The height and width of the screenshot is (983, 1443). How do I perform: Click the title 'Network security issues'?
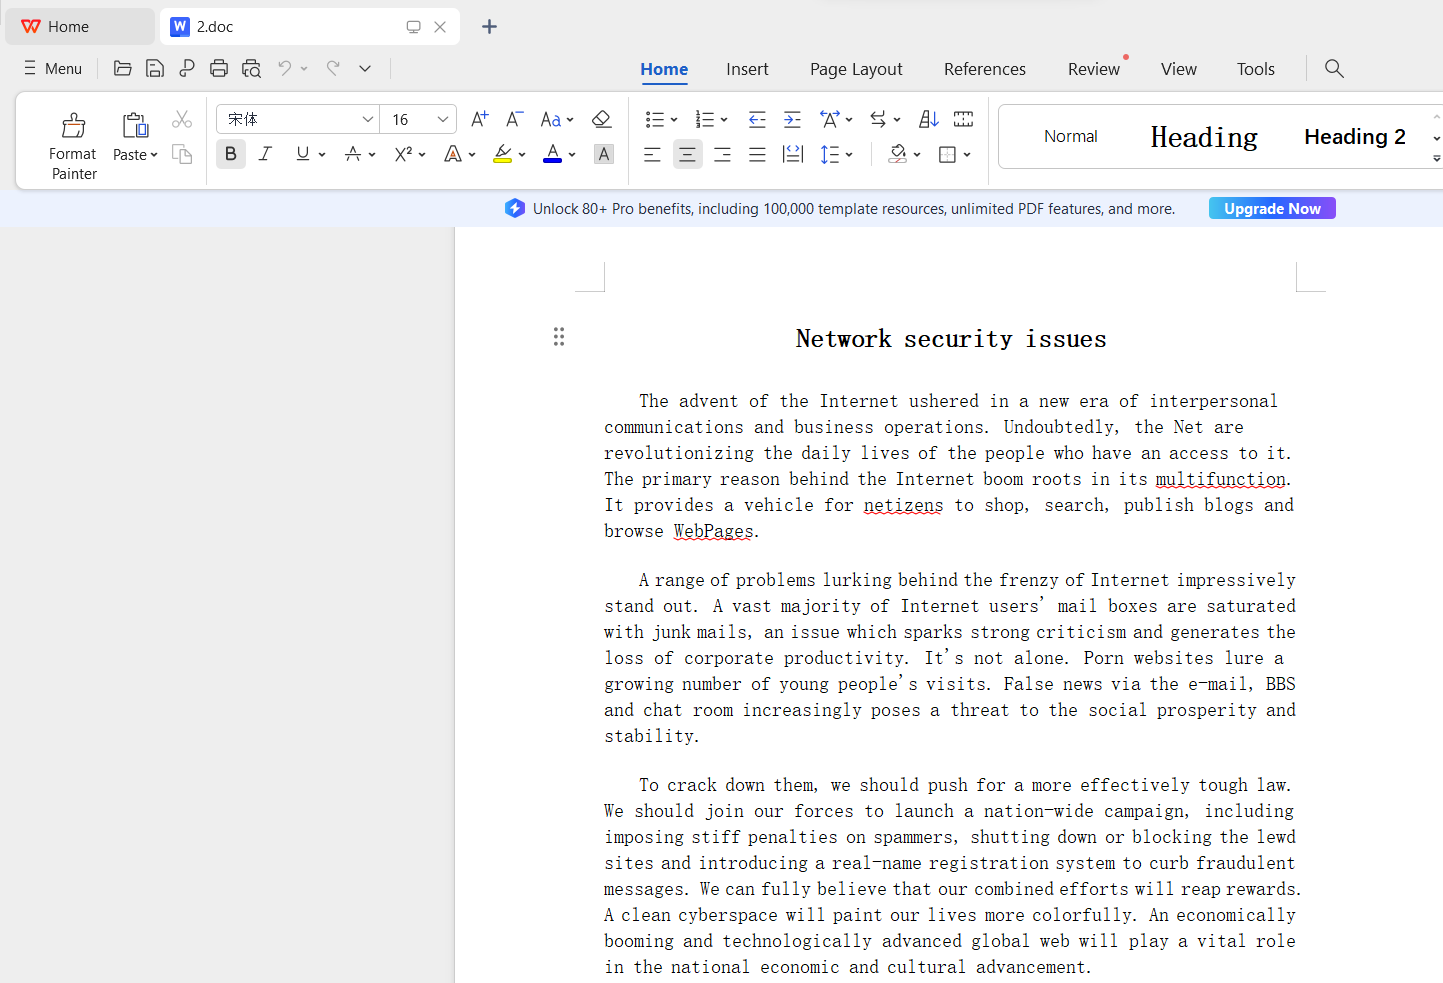(x=951, y=339)
